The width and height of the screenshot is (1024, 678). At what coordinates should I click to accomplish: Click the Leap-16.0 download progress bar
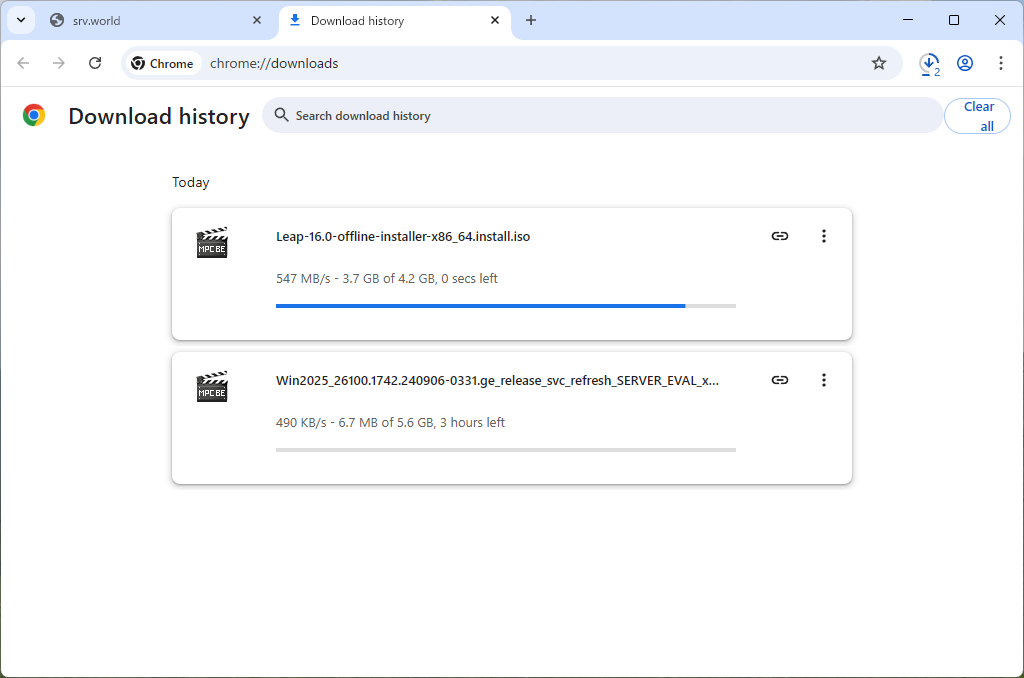tap(505, 305)
